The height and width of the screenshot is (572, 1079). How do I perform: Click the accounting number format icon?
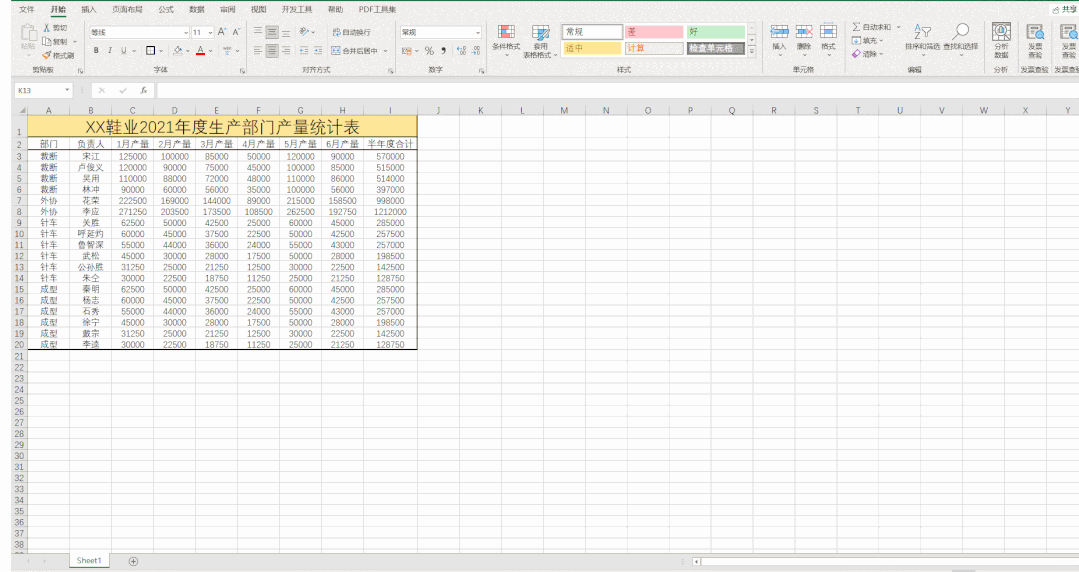407,50
